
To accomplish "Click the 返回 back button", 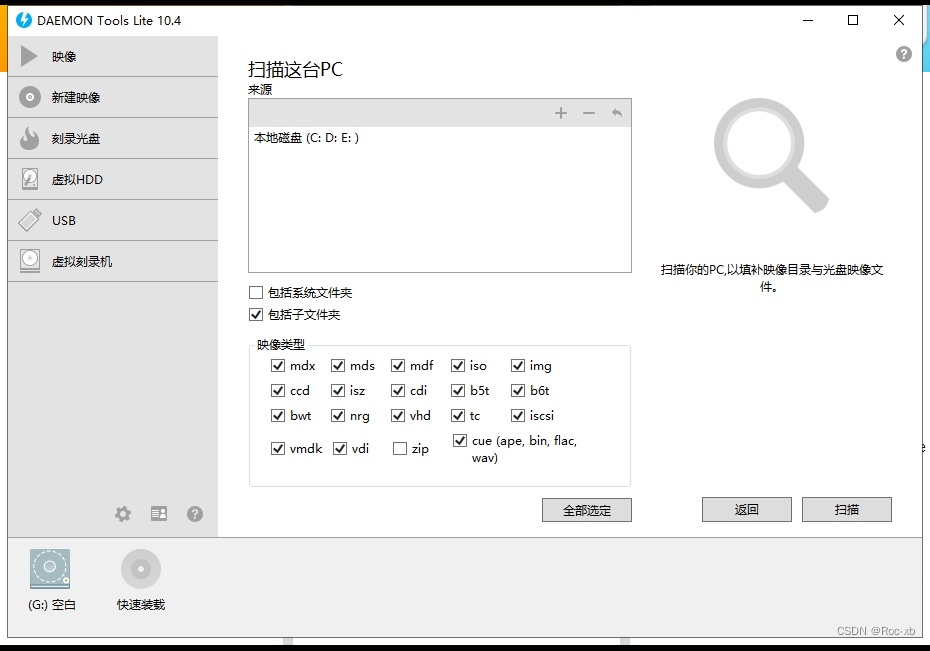I will (747, 509).
